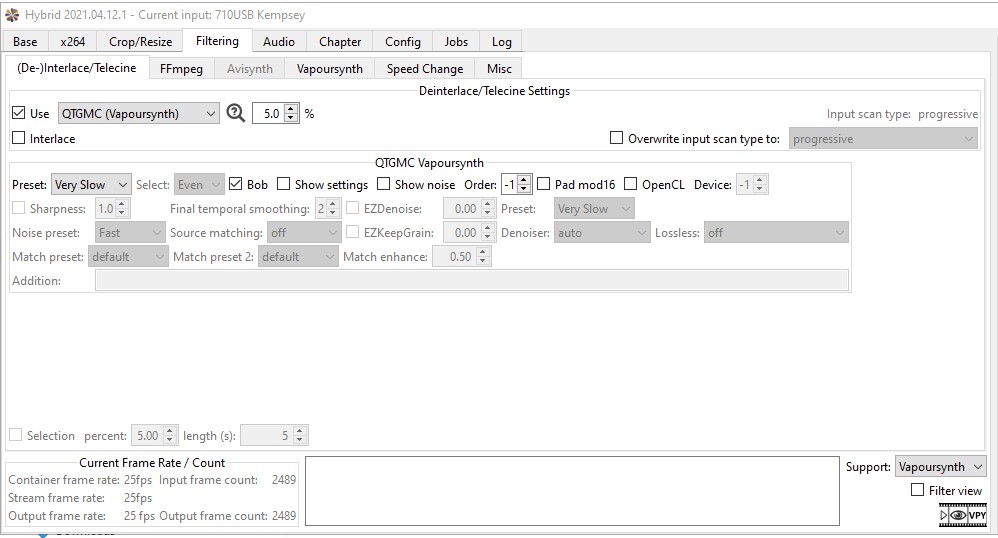The width and height of the screenshot is (998, 538).
Task: Click the Addition text field
Action: pos(472,280)
